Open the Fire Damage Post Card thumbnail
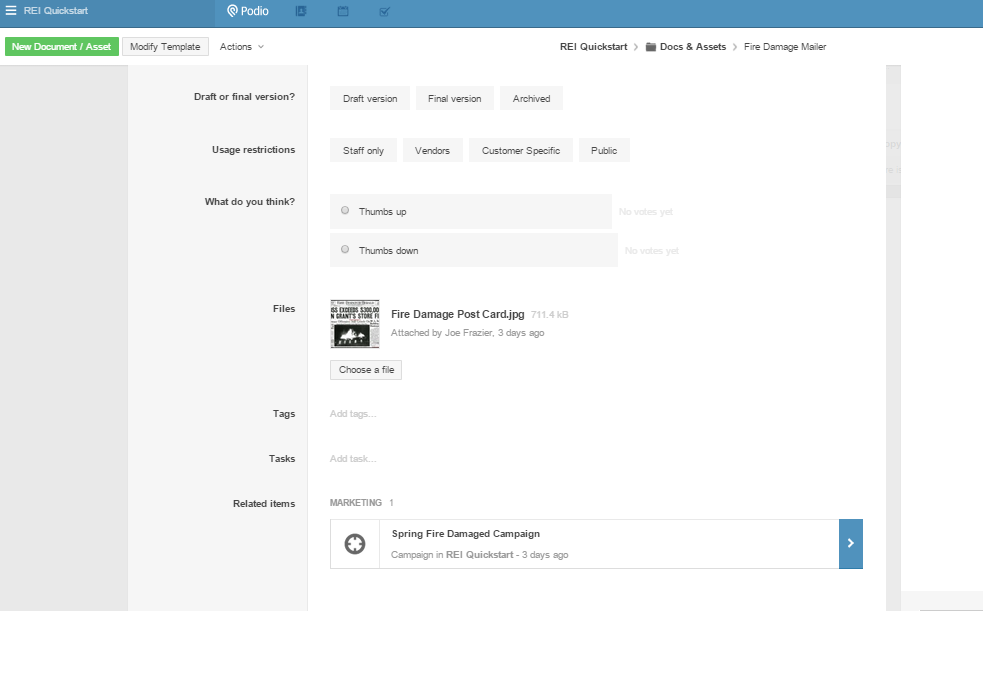 [x=355, y=325]
